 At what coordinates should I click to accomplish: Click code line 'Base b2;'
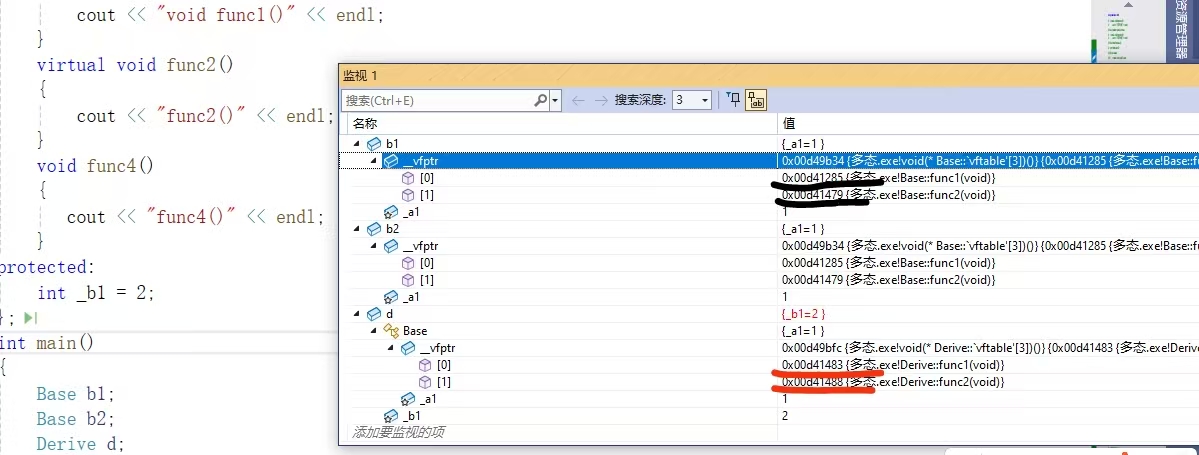[x=74, y=419]
